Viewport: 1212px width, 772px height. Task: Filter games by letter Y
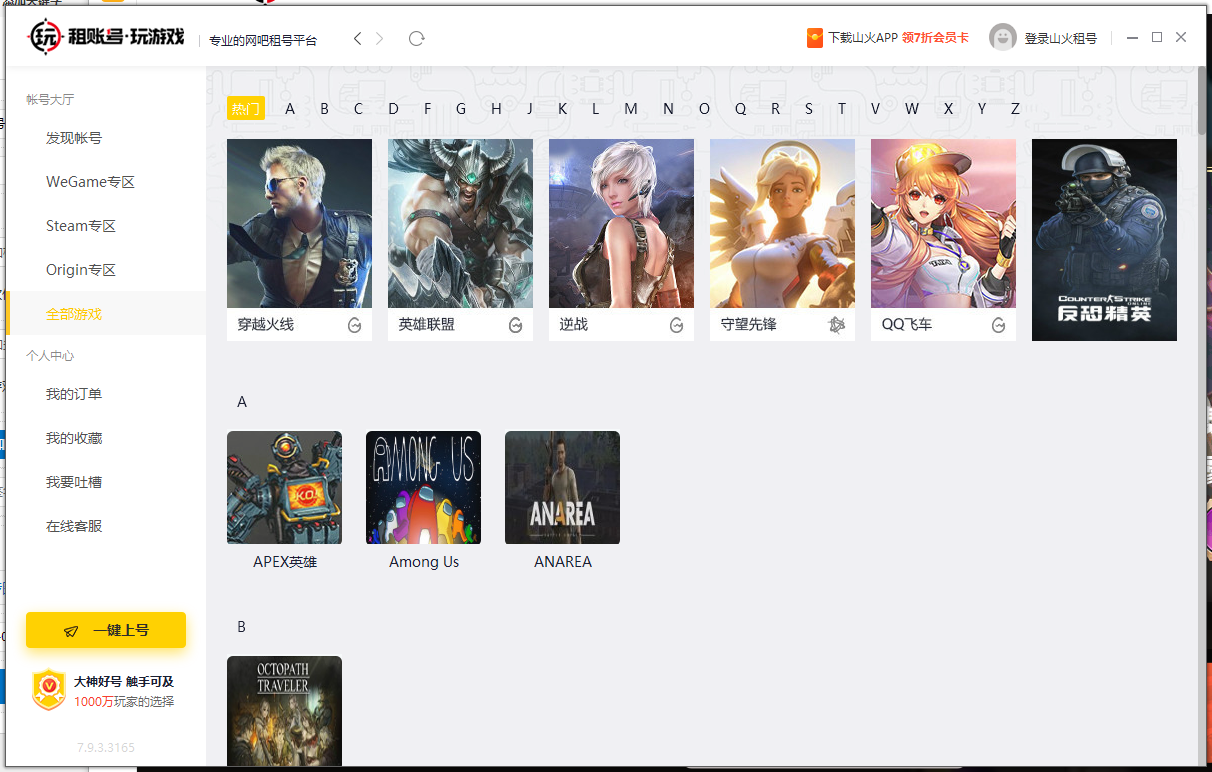click(982, 109)
